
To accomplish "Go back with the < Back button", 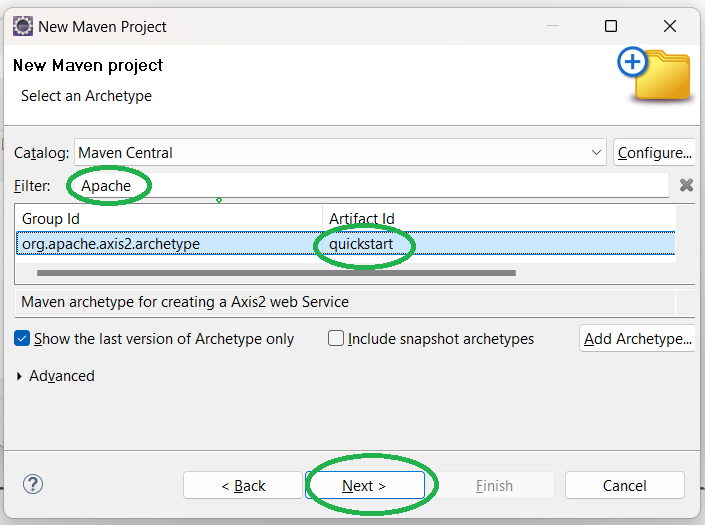I will coord(243,486).
